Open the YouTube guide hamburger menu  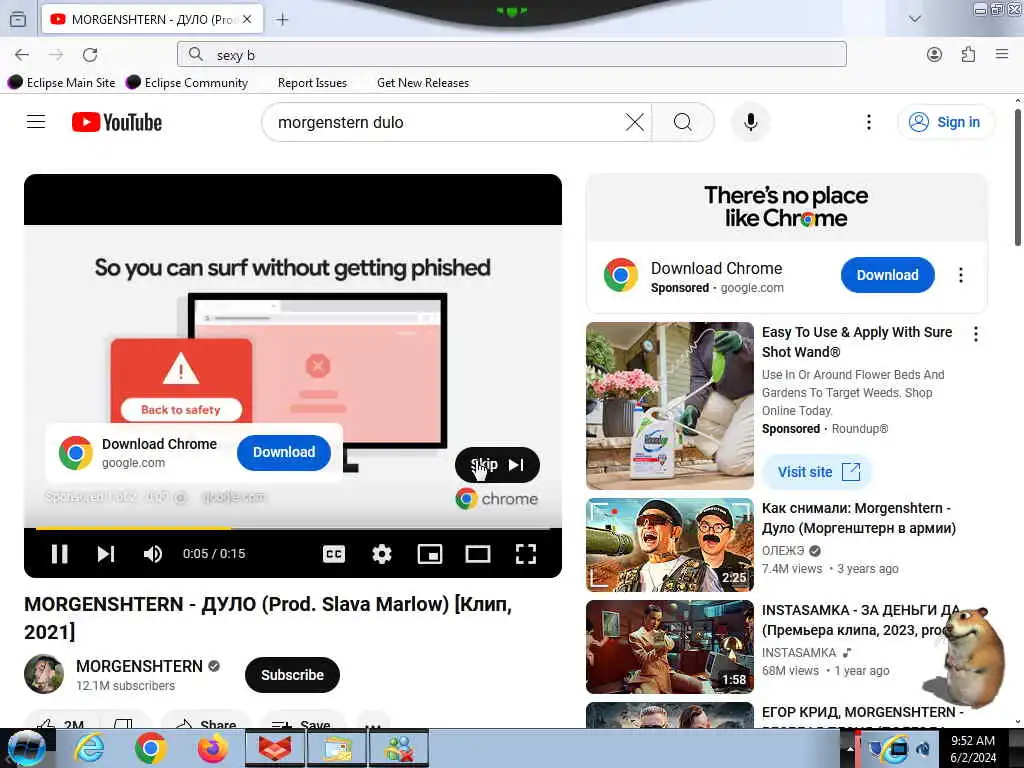click(x=36, y=122)
